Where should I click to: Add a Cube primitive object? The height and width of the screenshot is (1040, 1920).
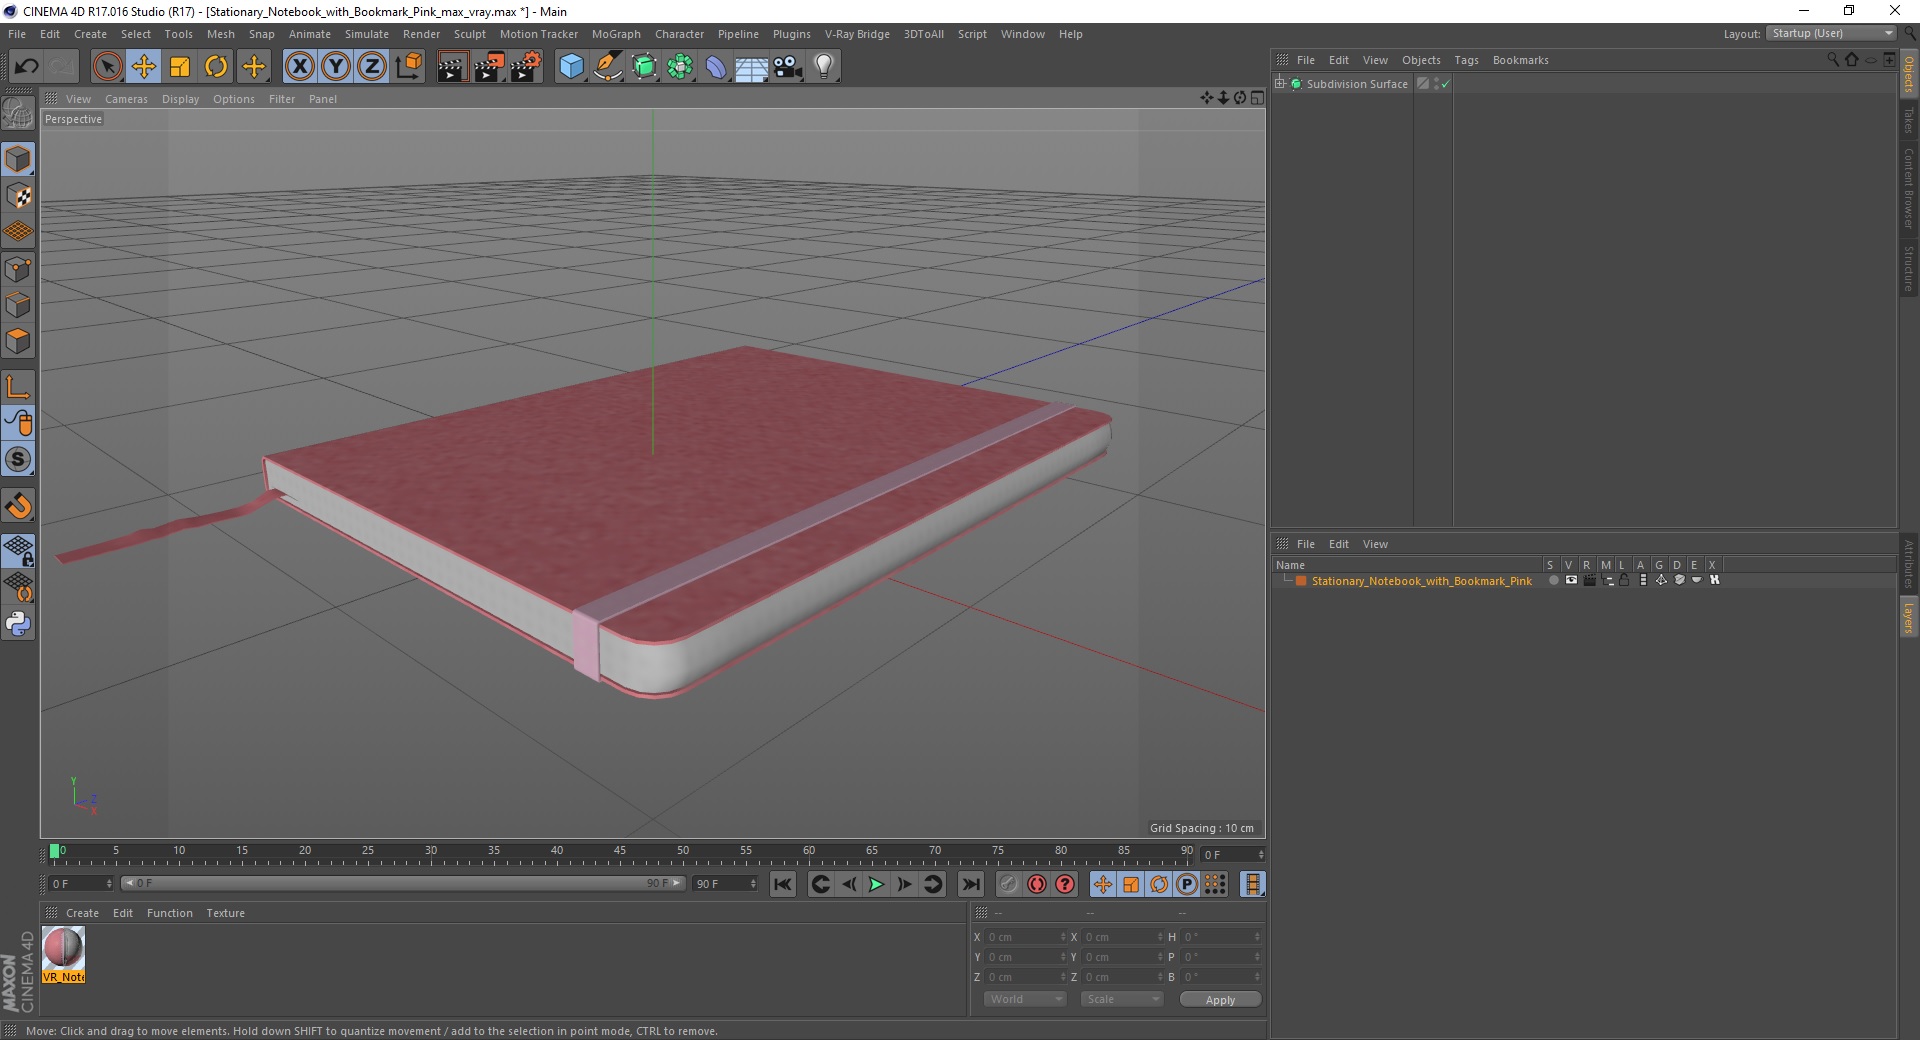[x=571, y=67]
